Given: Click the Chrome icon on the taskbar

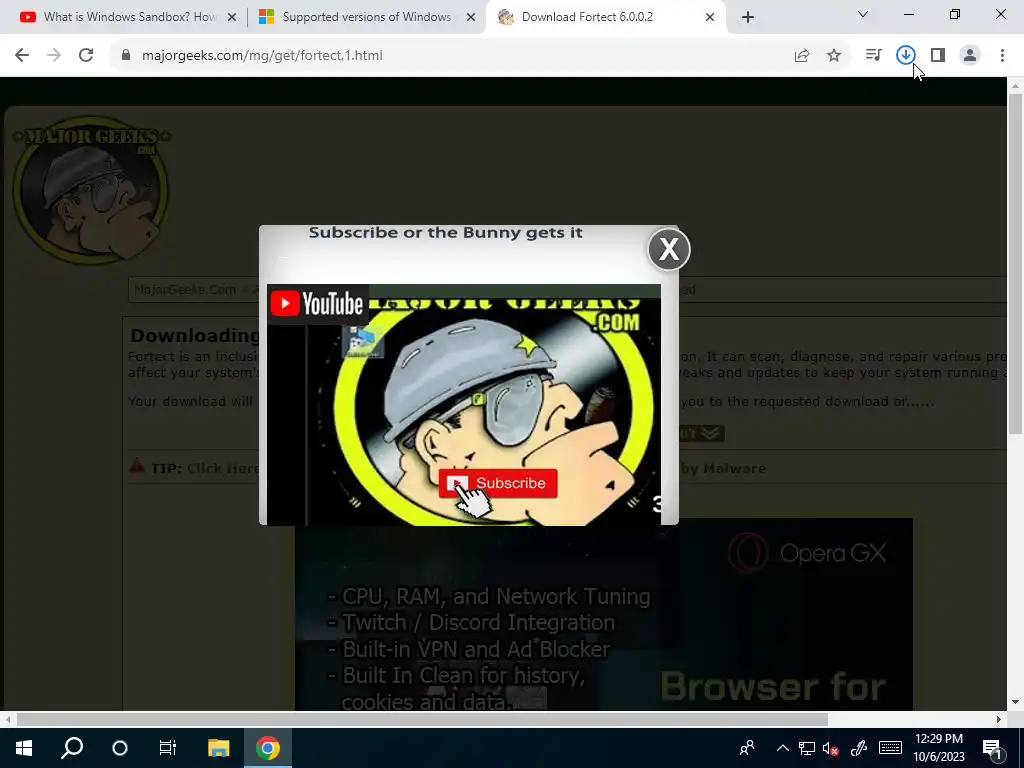Looking at the screenshot, I should [268, 748].
